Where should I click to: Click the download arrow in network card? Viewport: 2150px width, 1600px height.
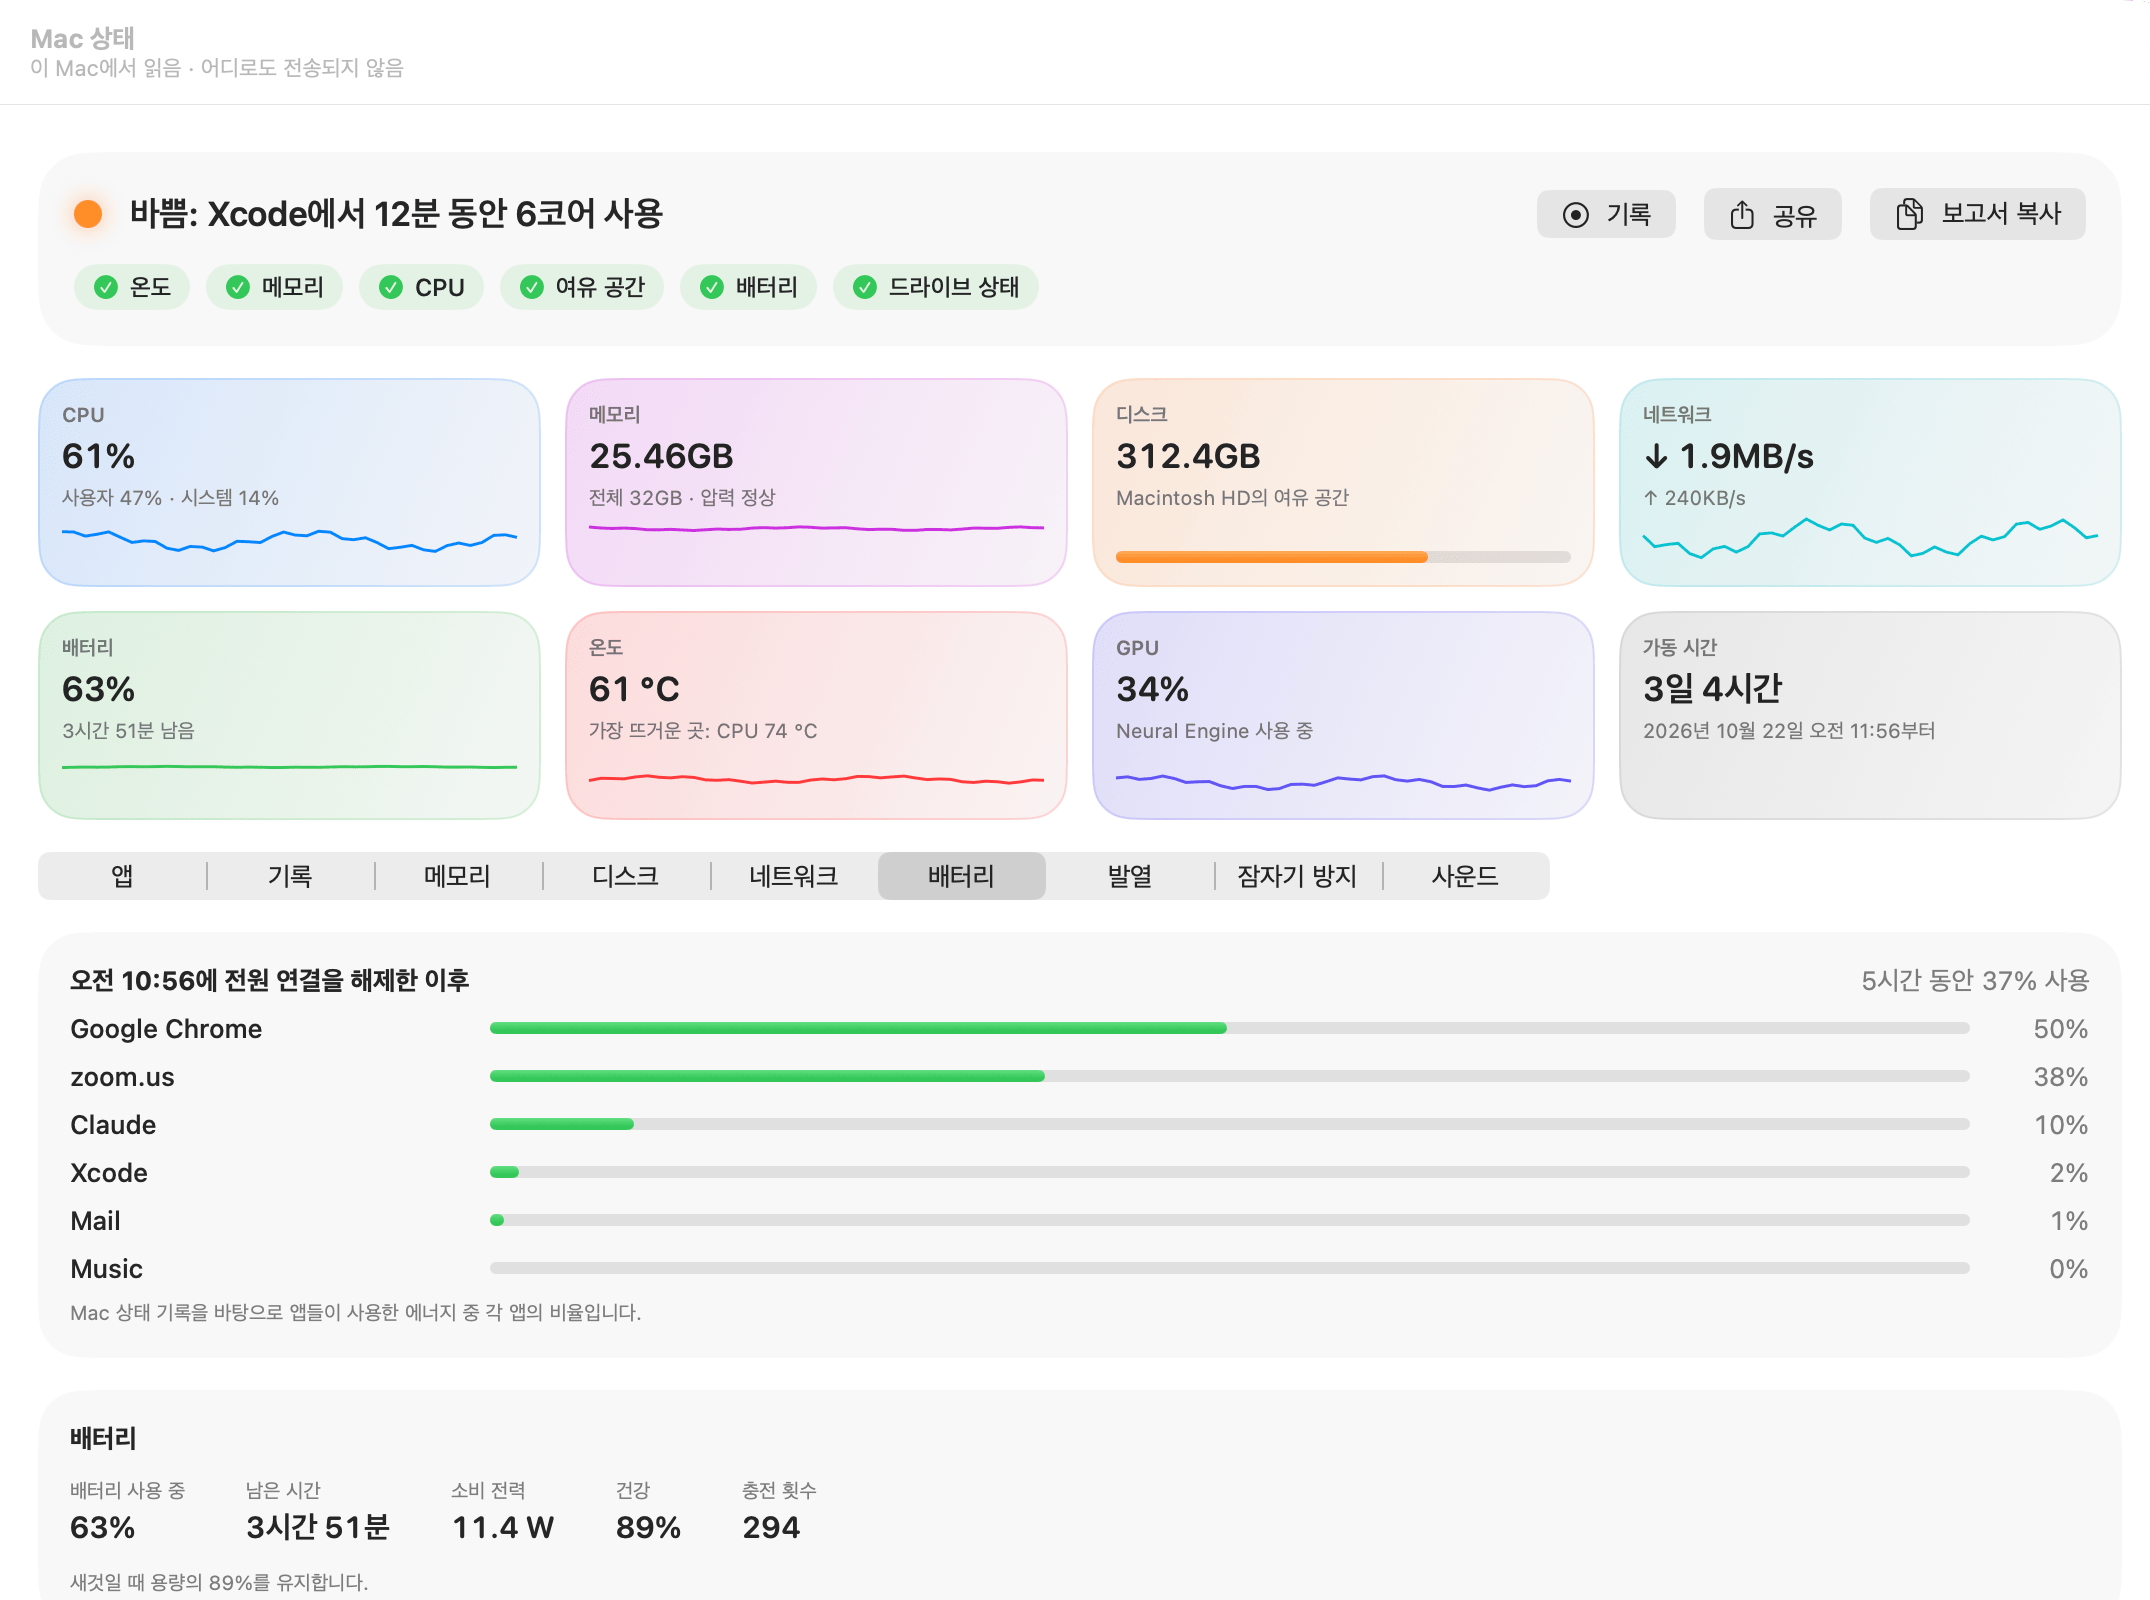coord(1656,457)
